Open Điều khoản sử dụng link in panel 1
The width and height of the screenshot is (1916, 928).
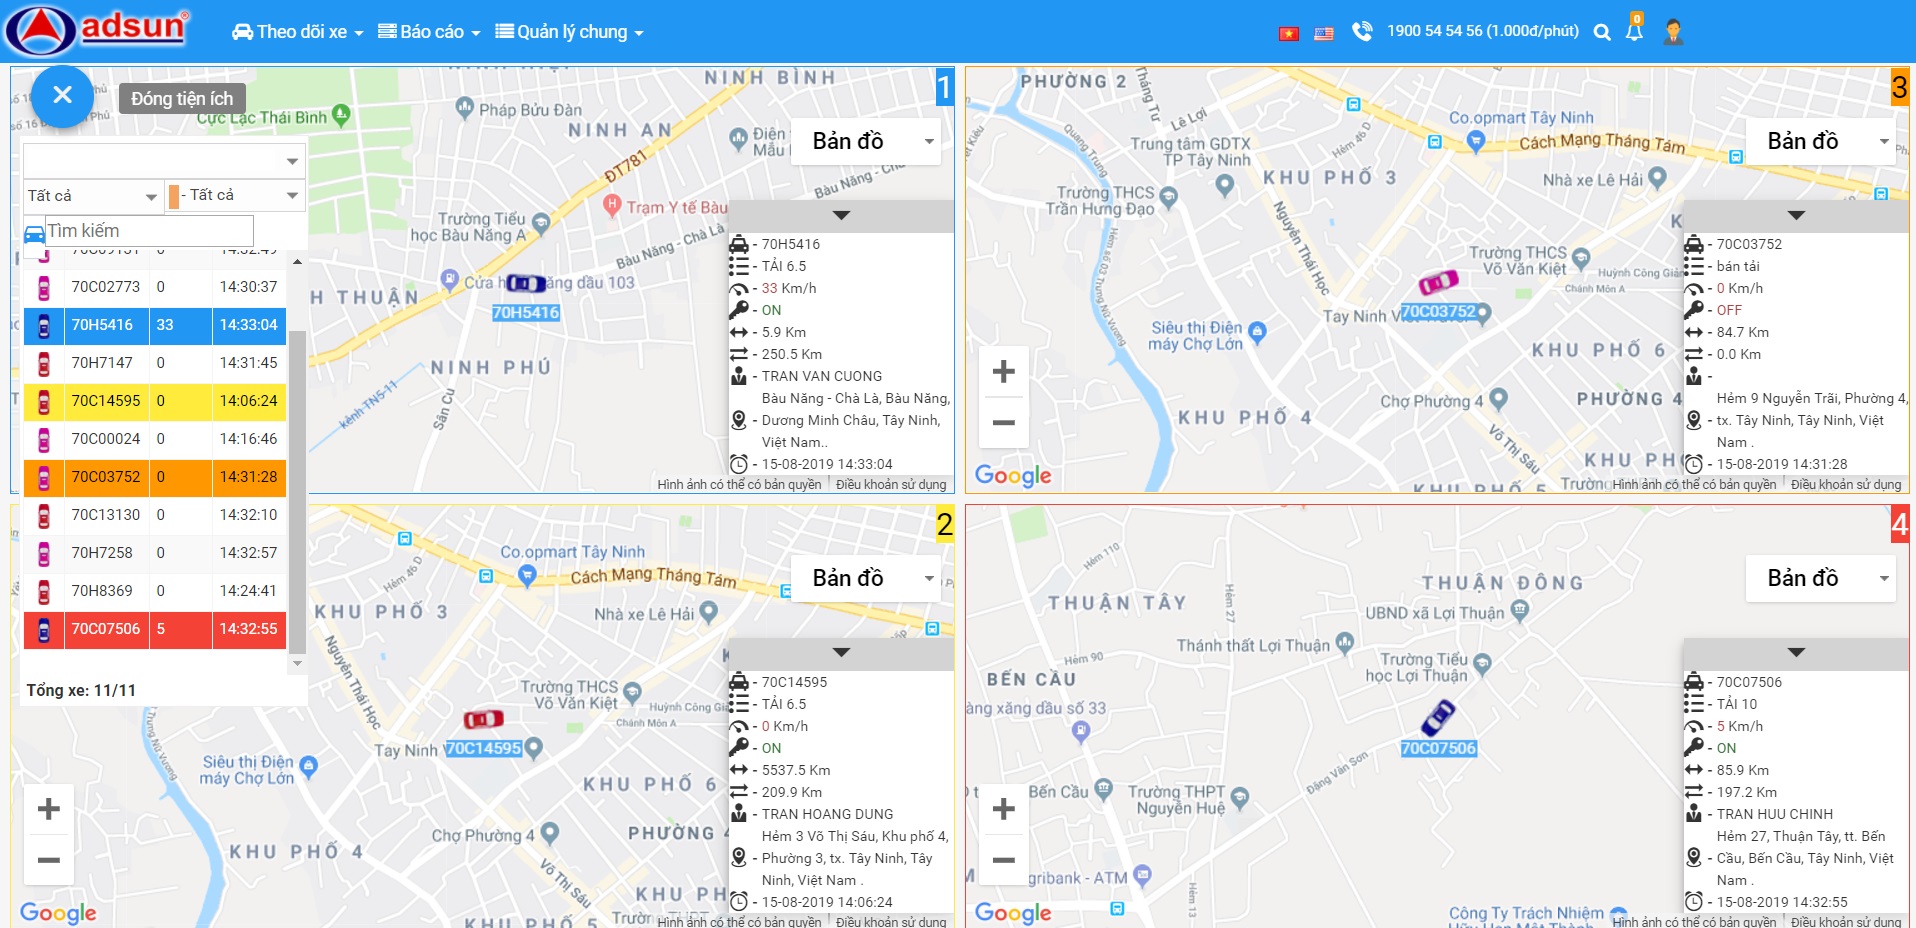[891, 484]
